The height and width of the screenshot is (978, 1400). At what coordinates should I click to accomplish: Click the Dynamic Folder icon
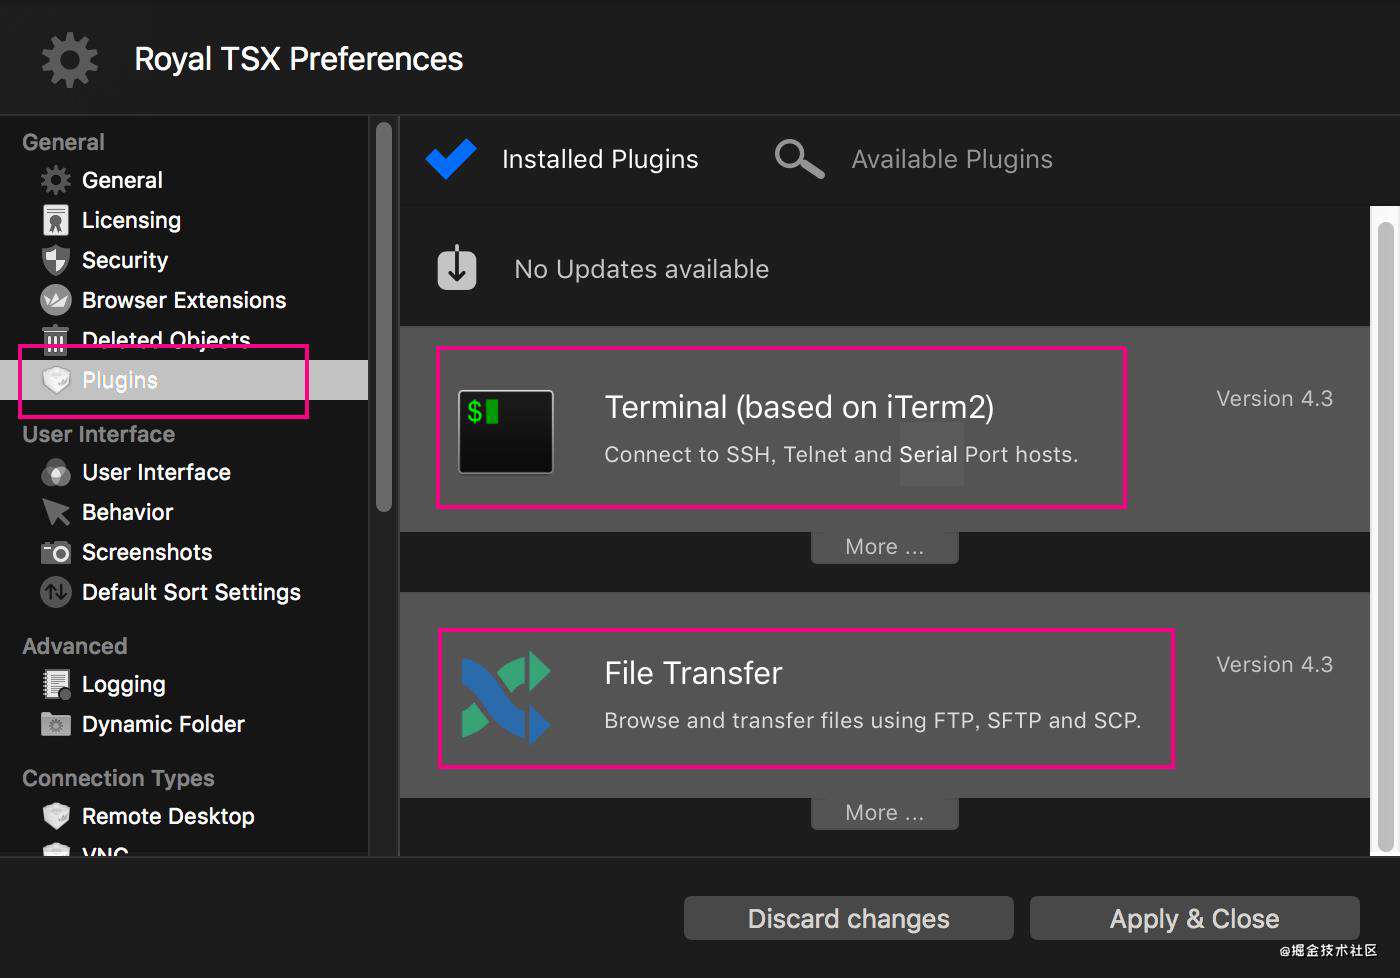56,724
